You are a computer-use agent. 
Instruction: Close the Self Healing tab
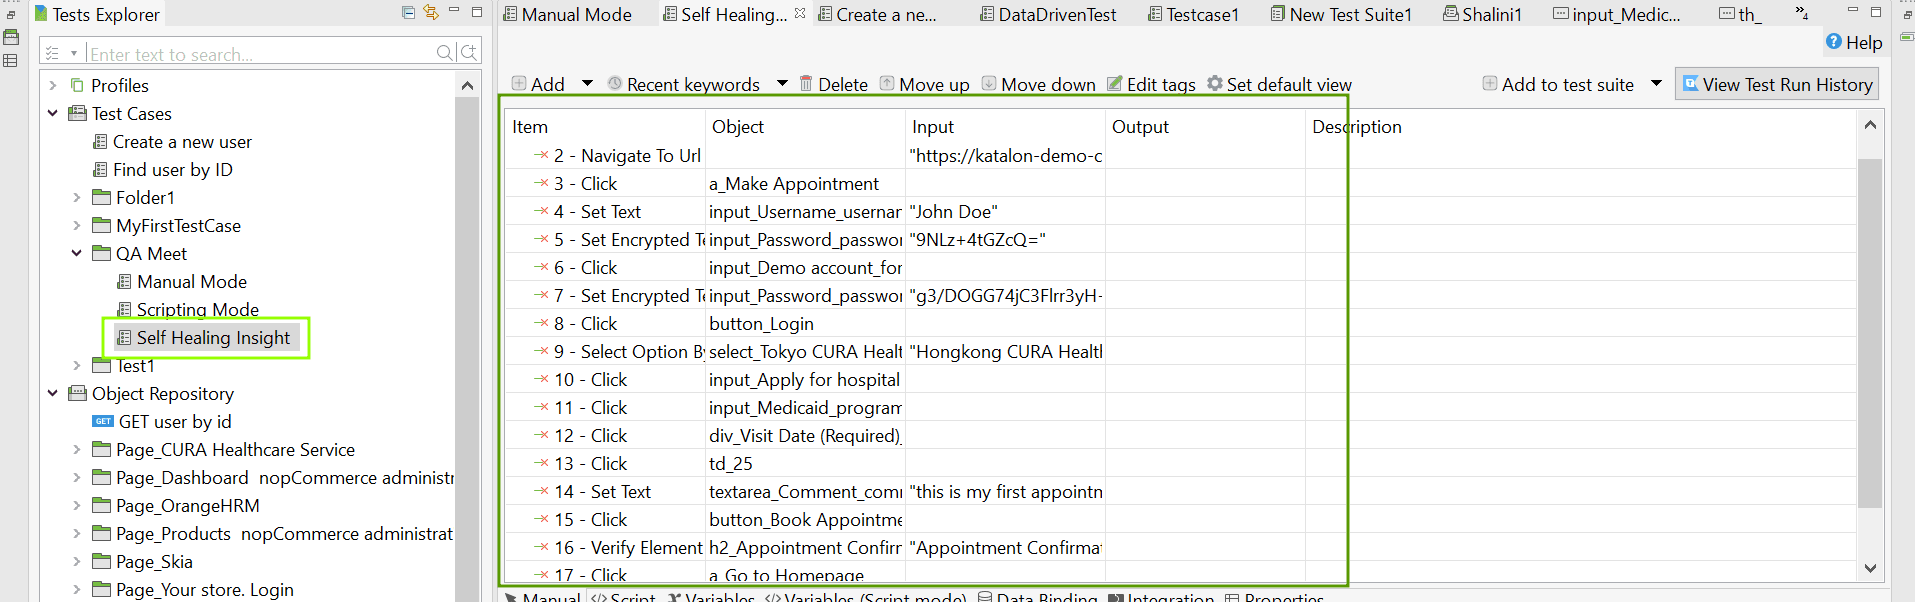pos(800,13)
